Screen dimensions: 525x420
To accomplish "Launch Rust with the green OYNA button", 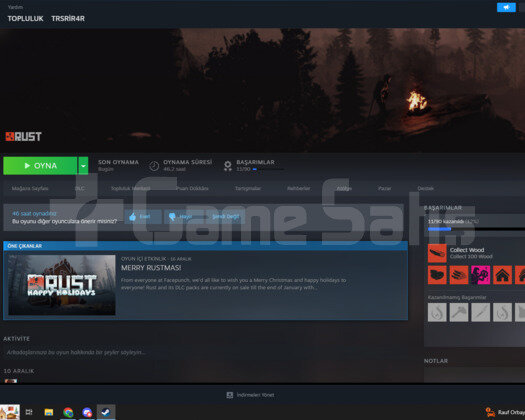I will (40, 166).
